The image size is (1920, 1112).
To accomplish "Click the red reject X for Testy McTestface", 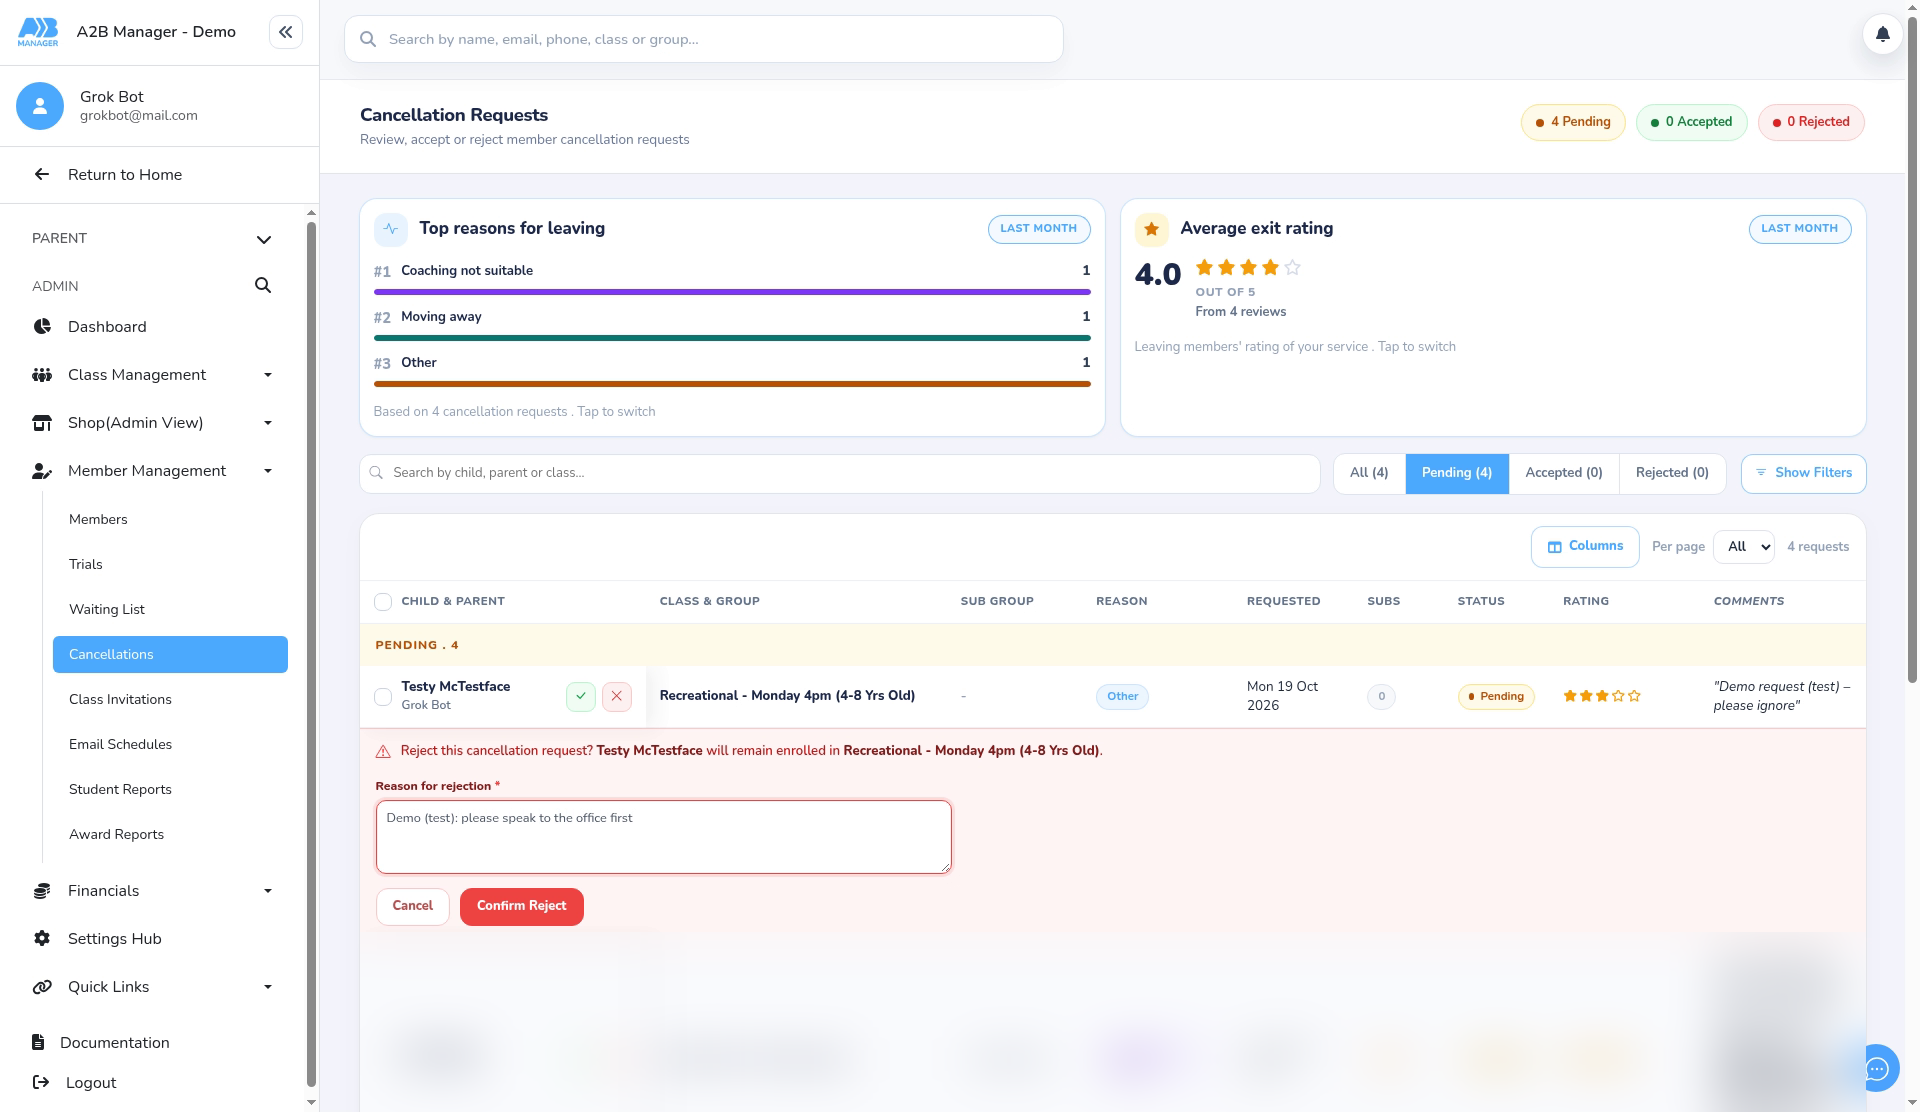I will [x=617, y=696].
